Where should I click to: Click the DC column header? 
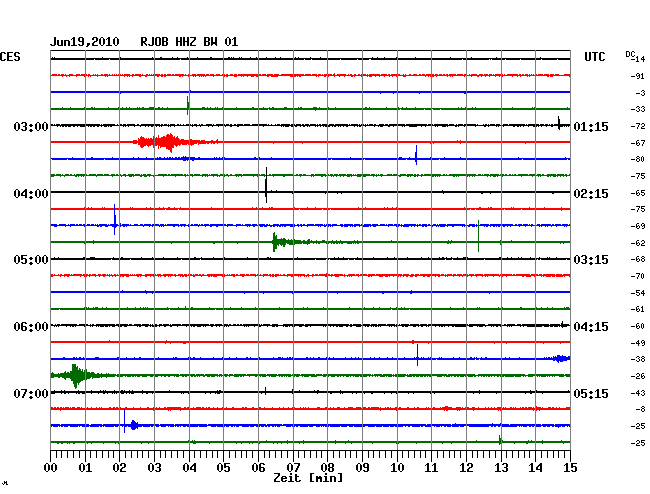(x=630, y=54)
